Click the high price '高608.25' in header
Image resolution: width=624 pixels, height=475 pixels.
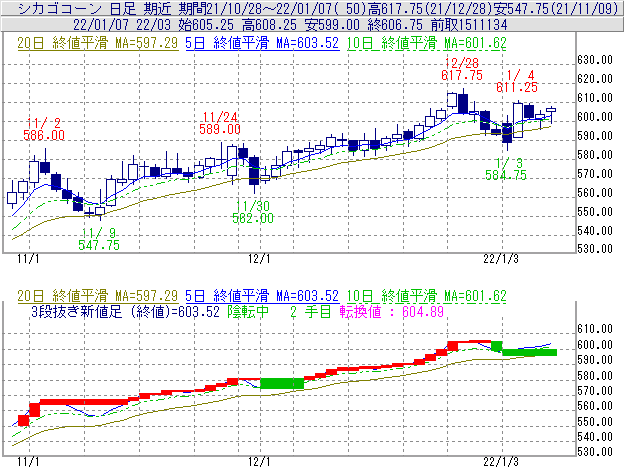tap(269, 25)
